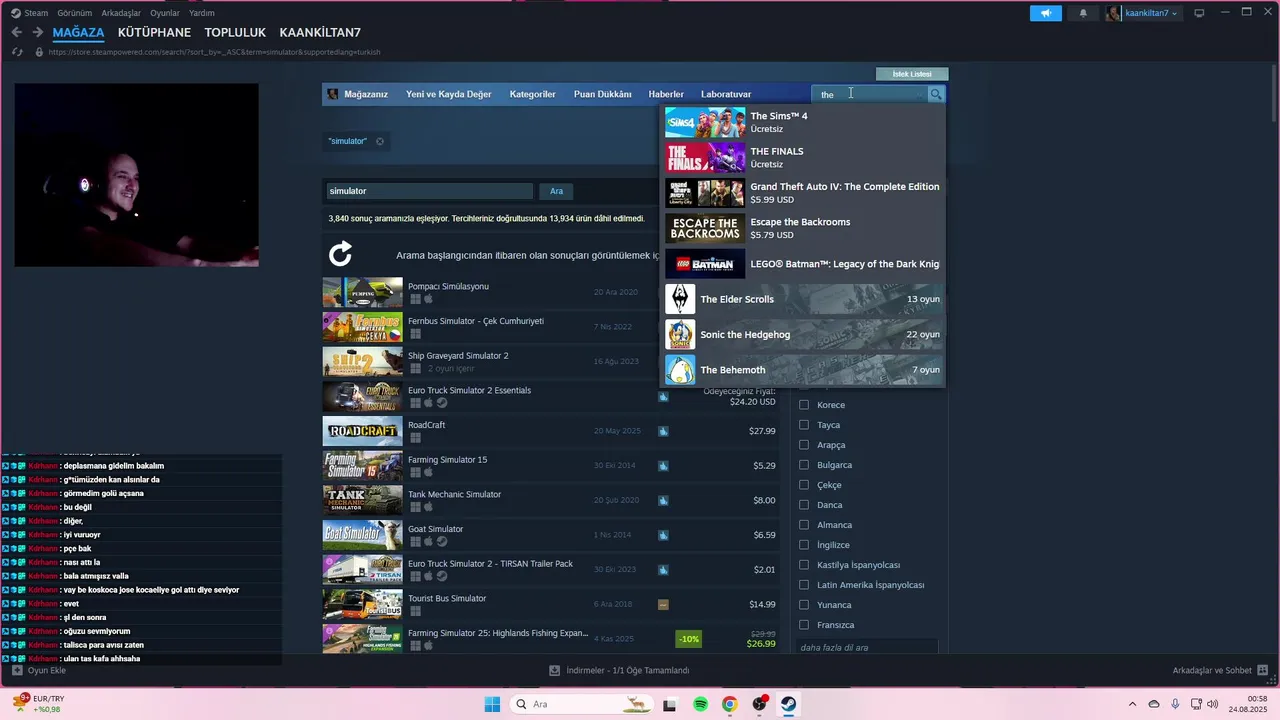Open the Pompacı Simülasyonu thumbnail
The height and width of the screenshot is (720, 1280).
tap(362, 292)
